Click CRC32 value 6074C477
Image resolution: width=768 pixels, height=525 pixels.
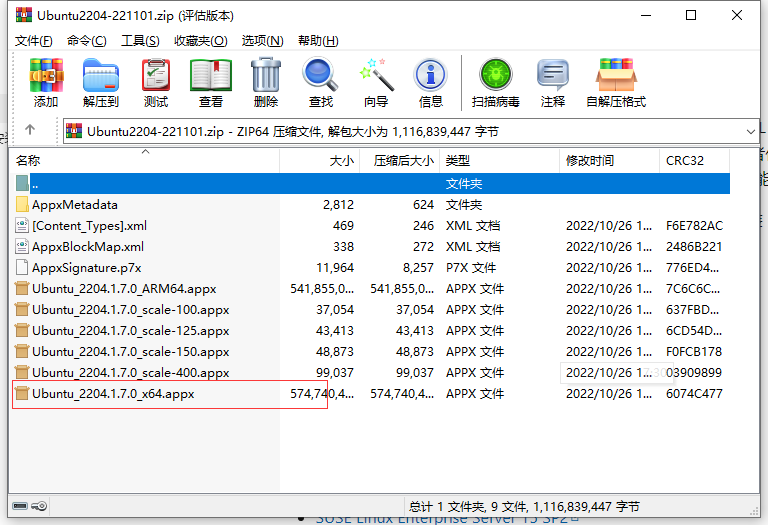694,393
